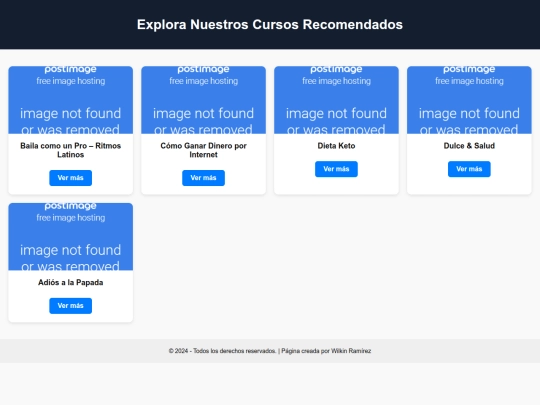Select the Baila como un Pro course thumbnail
Screen dimensions: 540x405
(x=71, y=100)
